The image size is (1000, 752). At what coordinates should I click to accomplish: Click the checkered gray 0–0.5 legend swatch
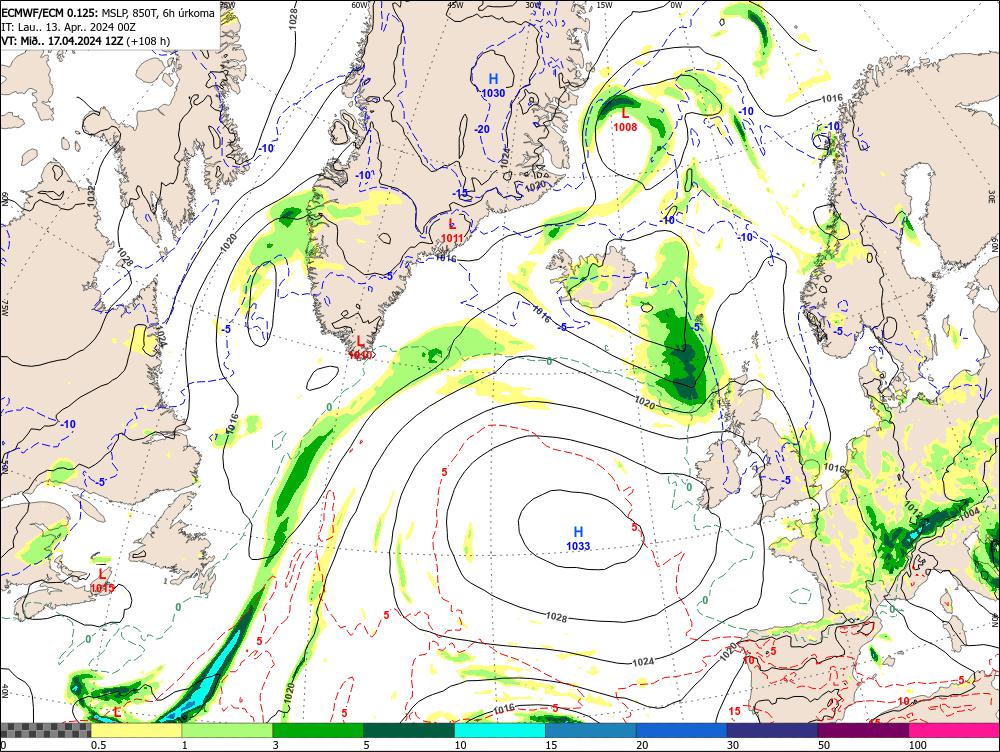[45, 730]
